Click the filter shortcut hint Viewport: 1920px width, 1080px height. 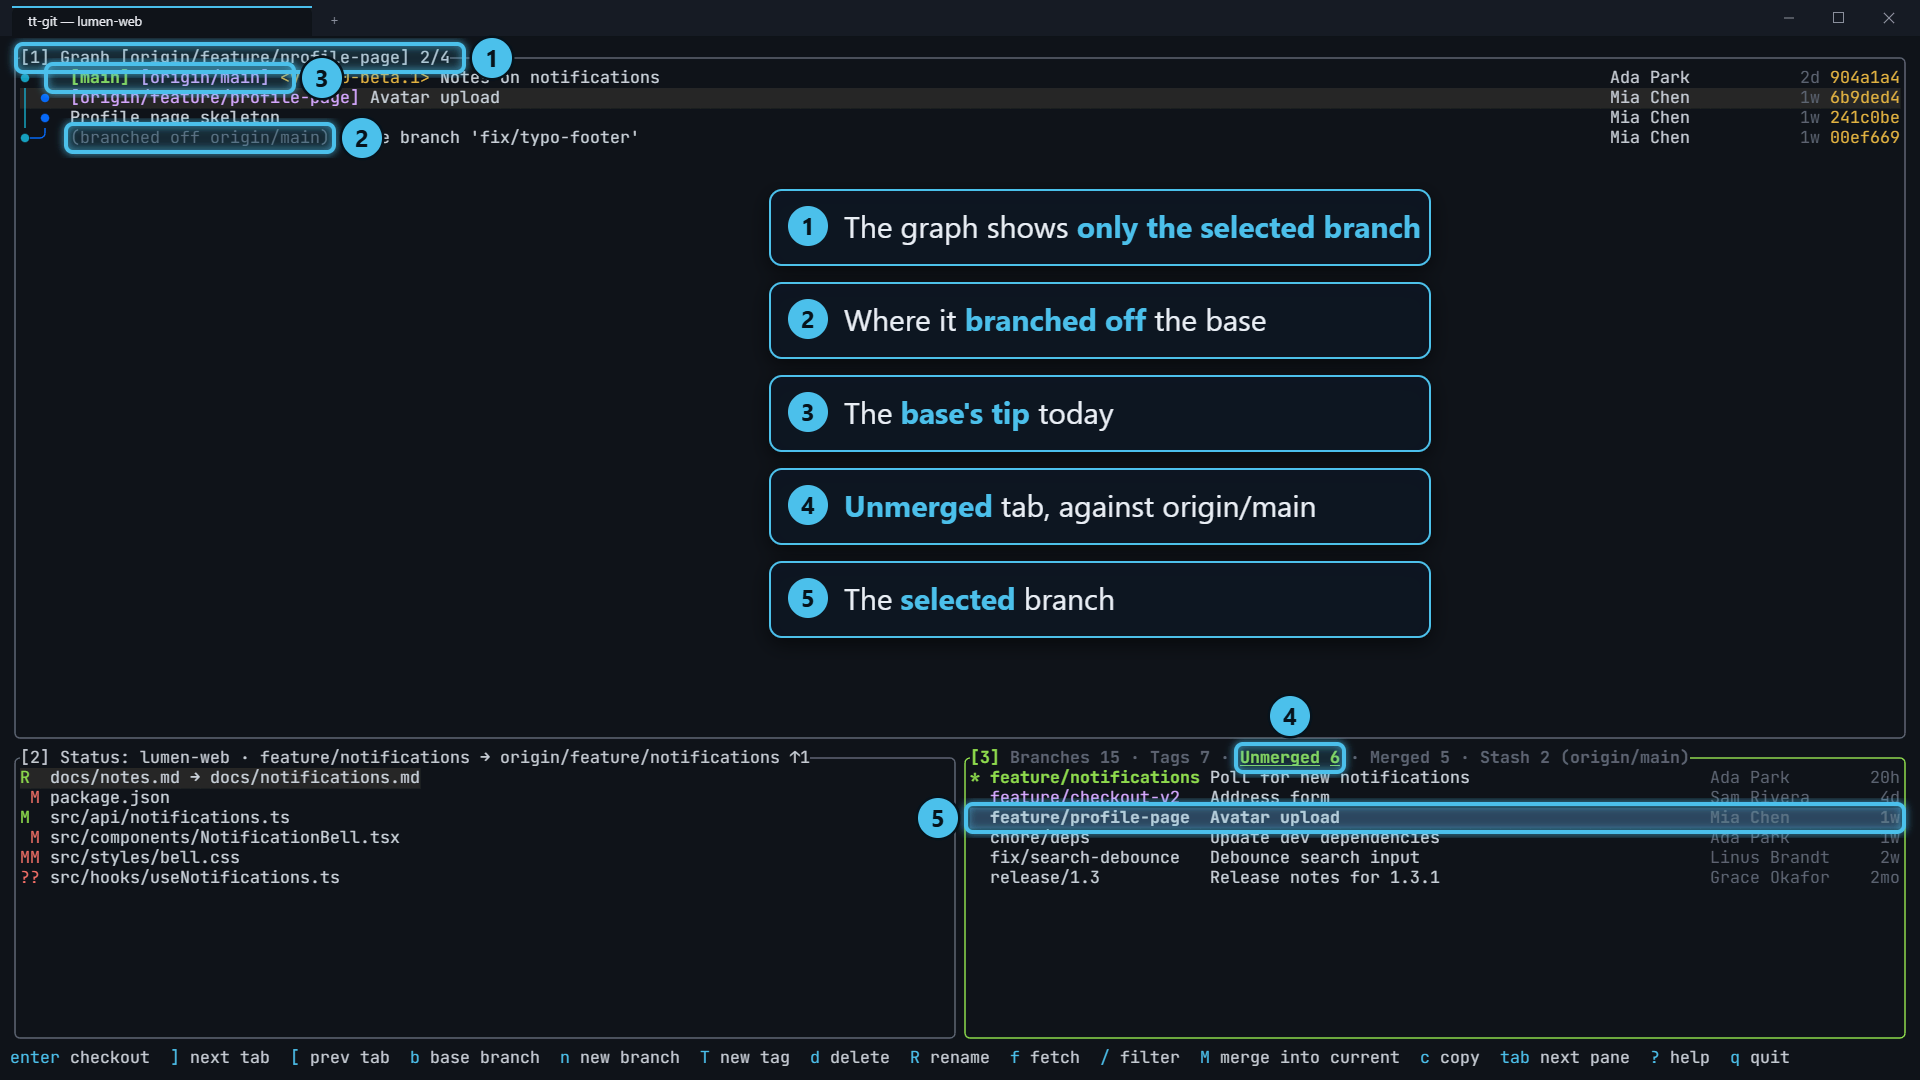click(x=1140, y=1057)
